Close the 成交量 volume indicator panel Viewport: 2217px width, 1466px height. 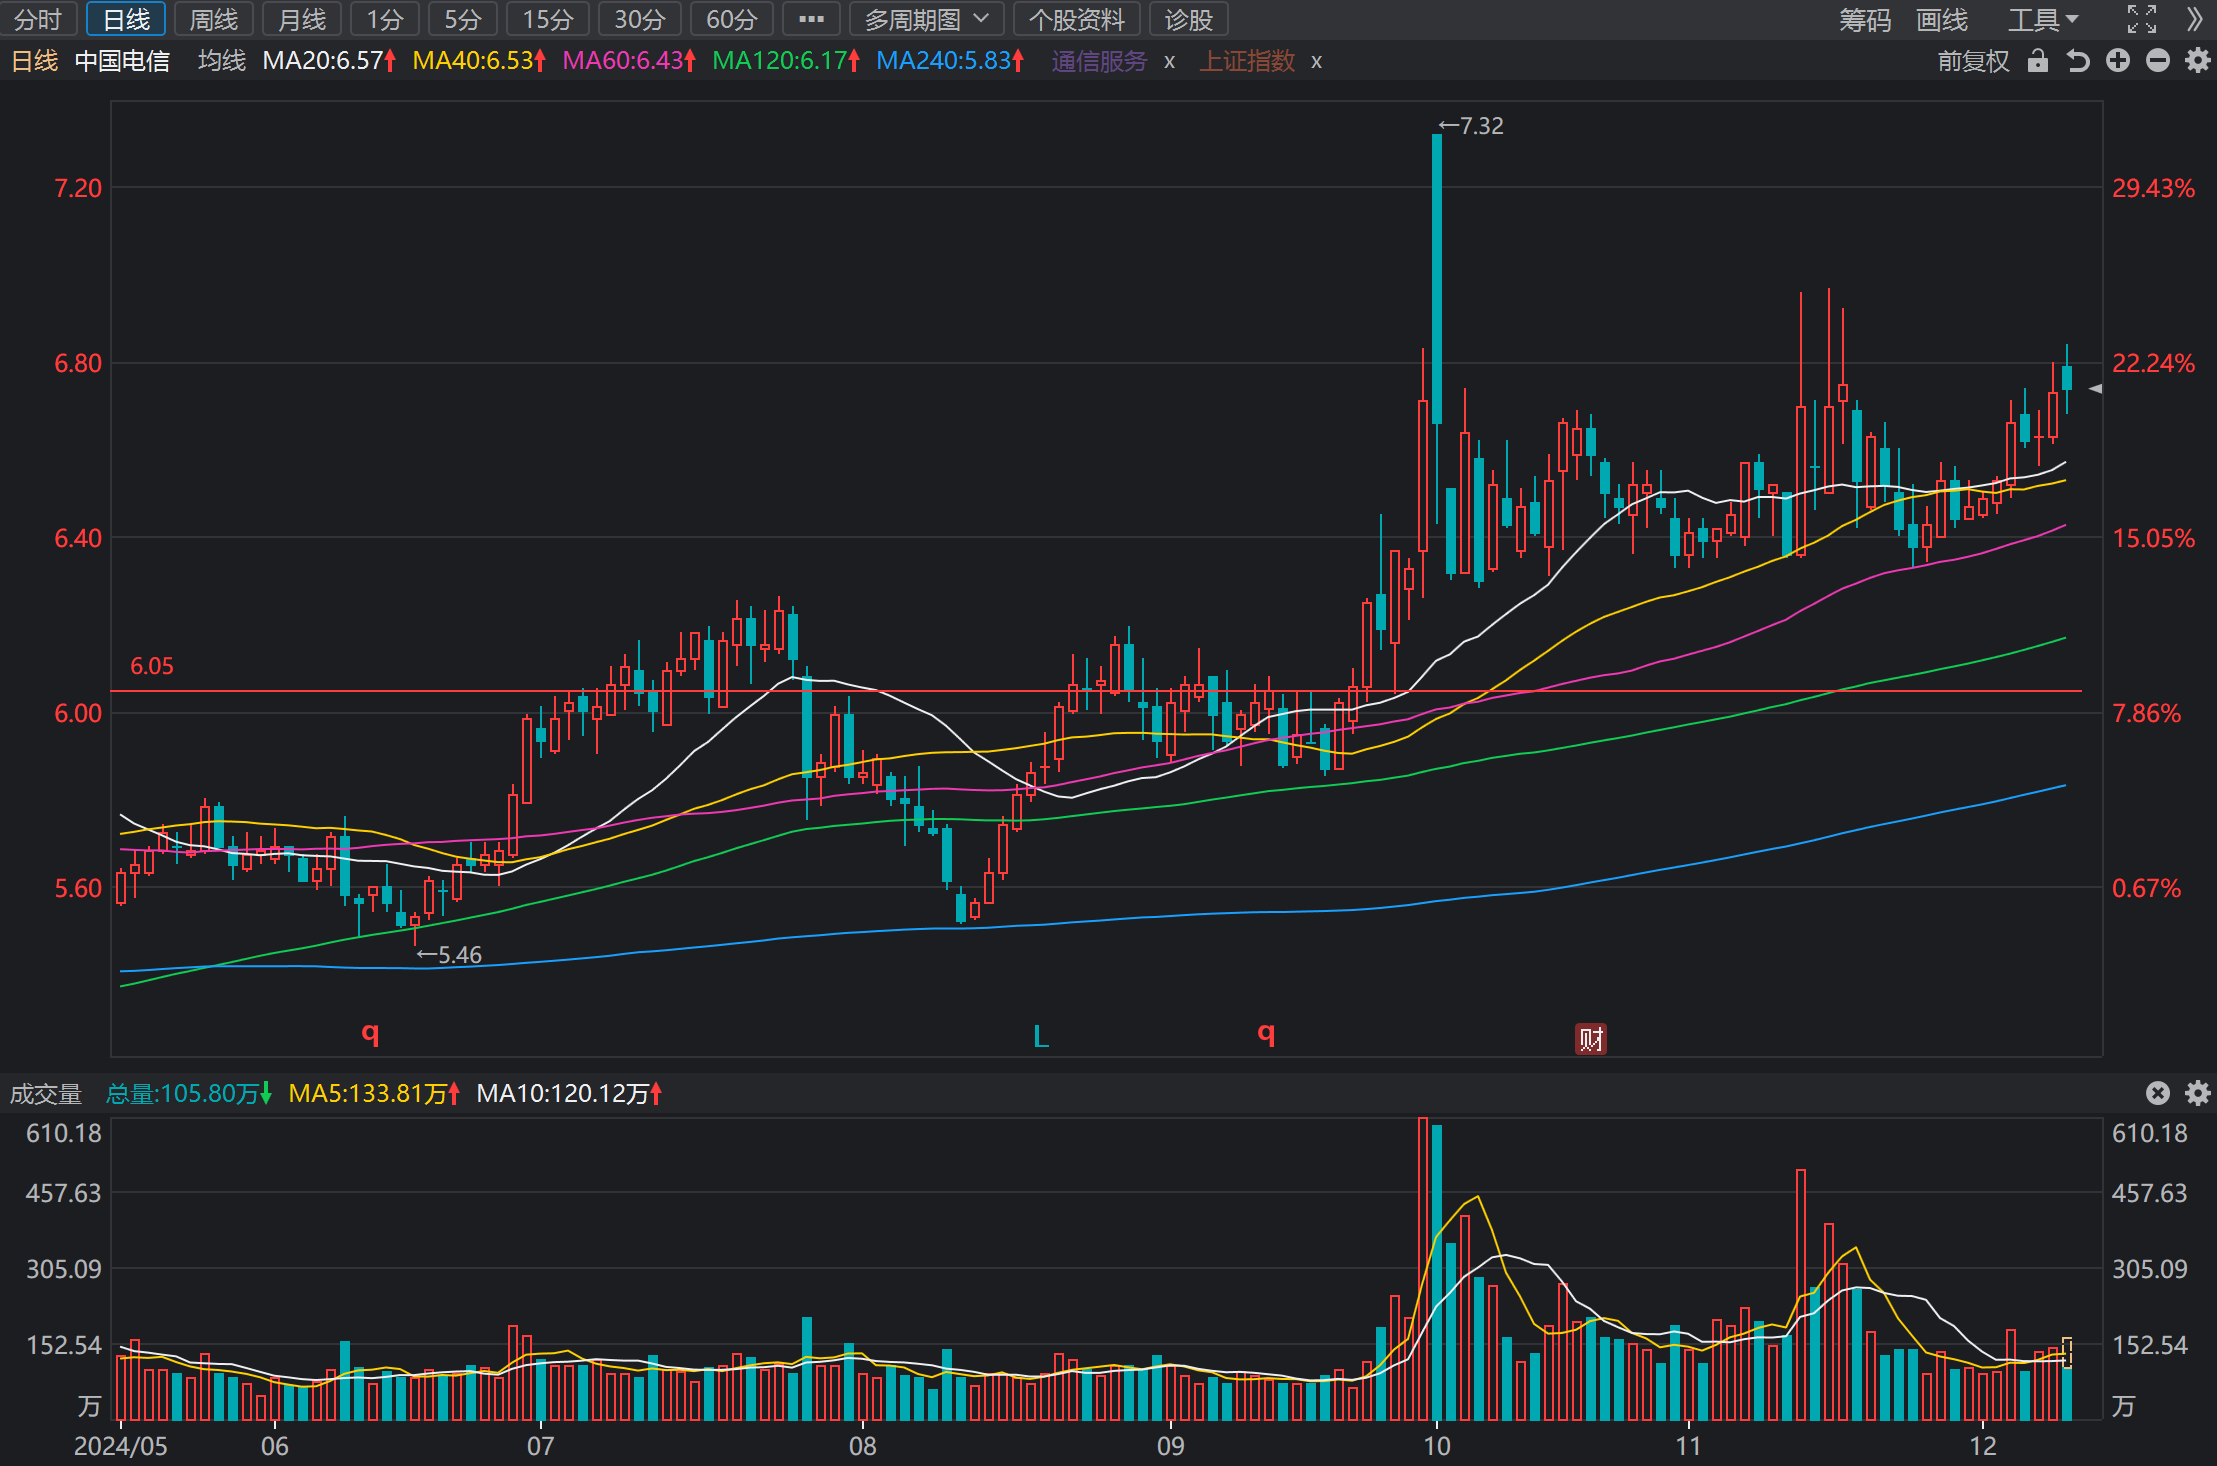2158,1093
